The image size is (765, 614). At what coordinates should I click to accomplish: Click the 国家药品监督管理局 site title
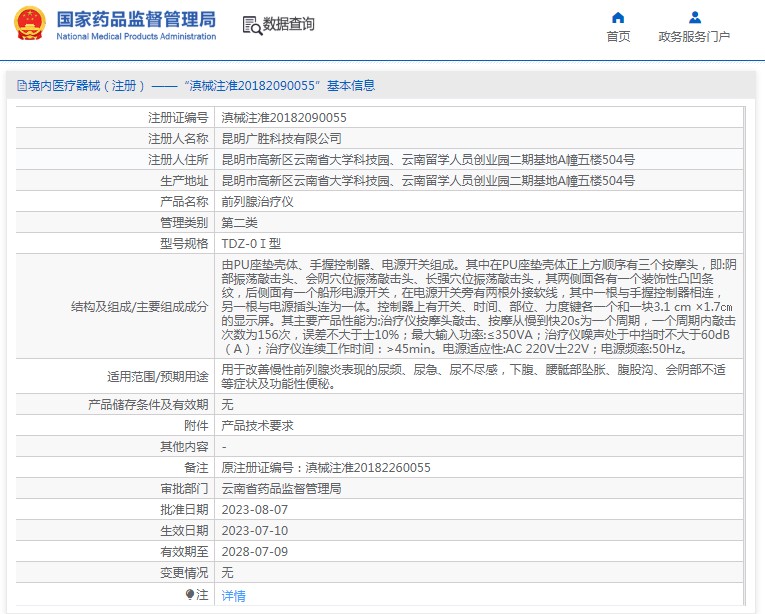(135, 19)
